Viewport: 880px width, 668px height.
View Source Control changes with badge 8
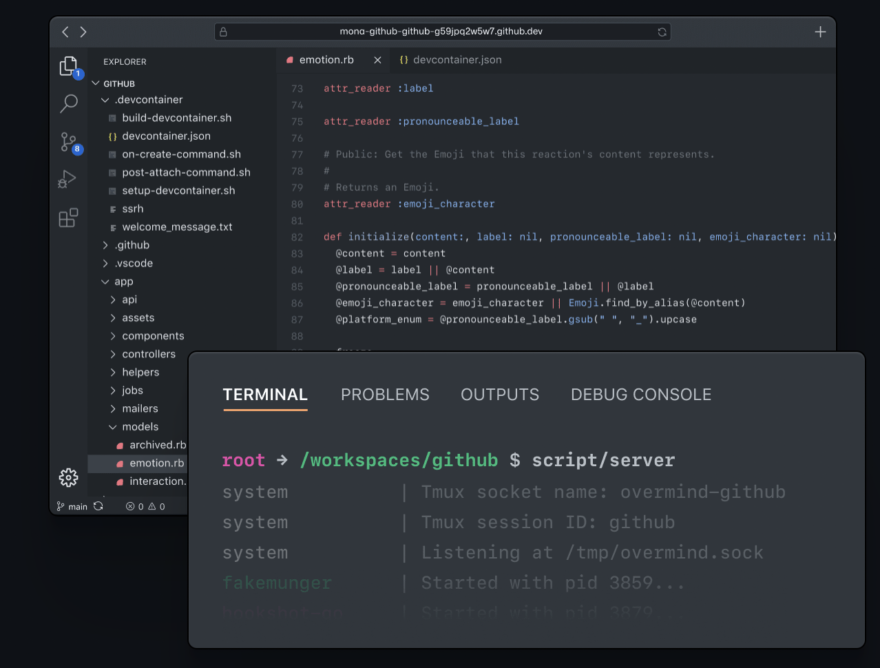(x=70, y=141)
